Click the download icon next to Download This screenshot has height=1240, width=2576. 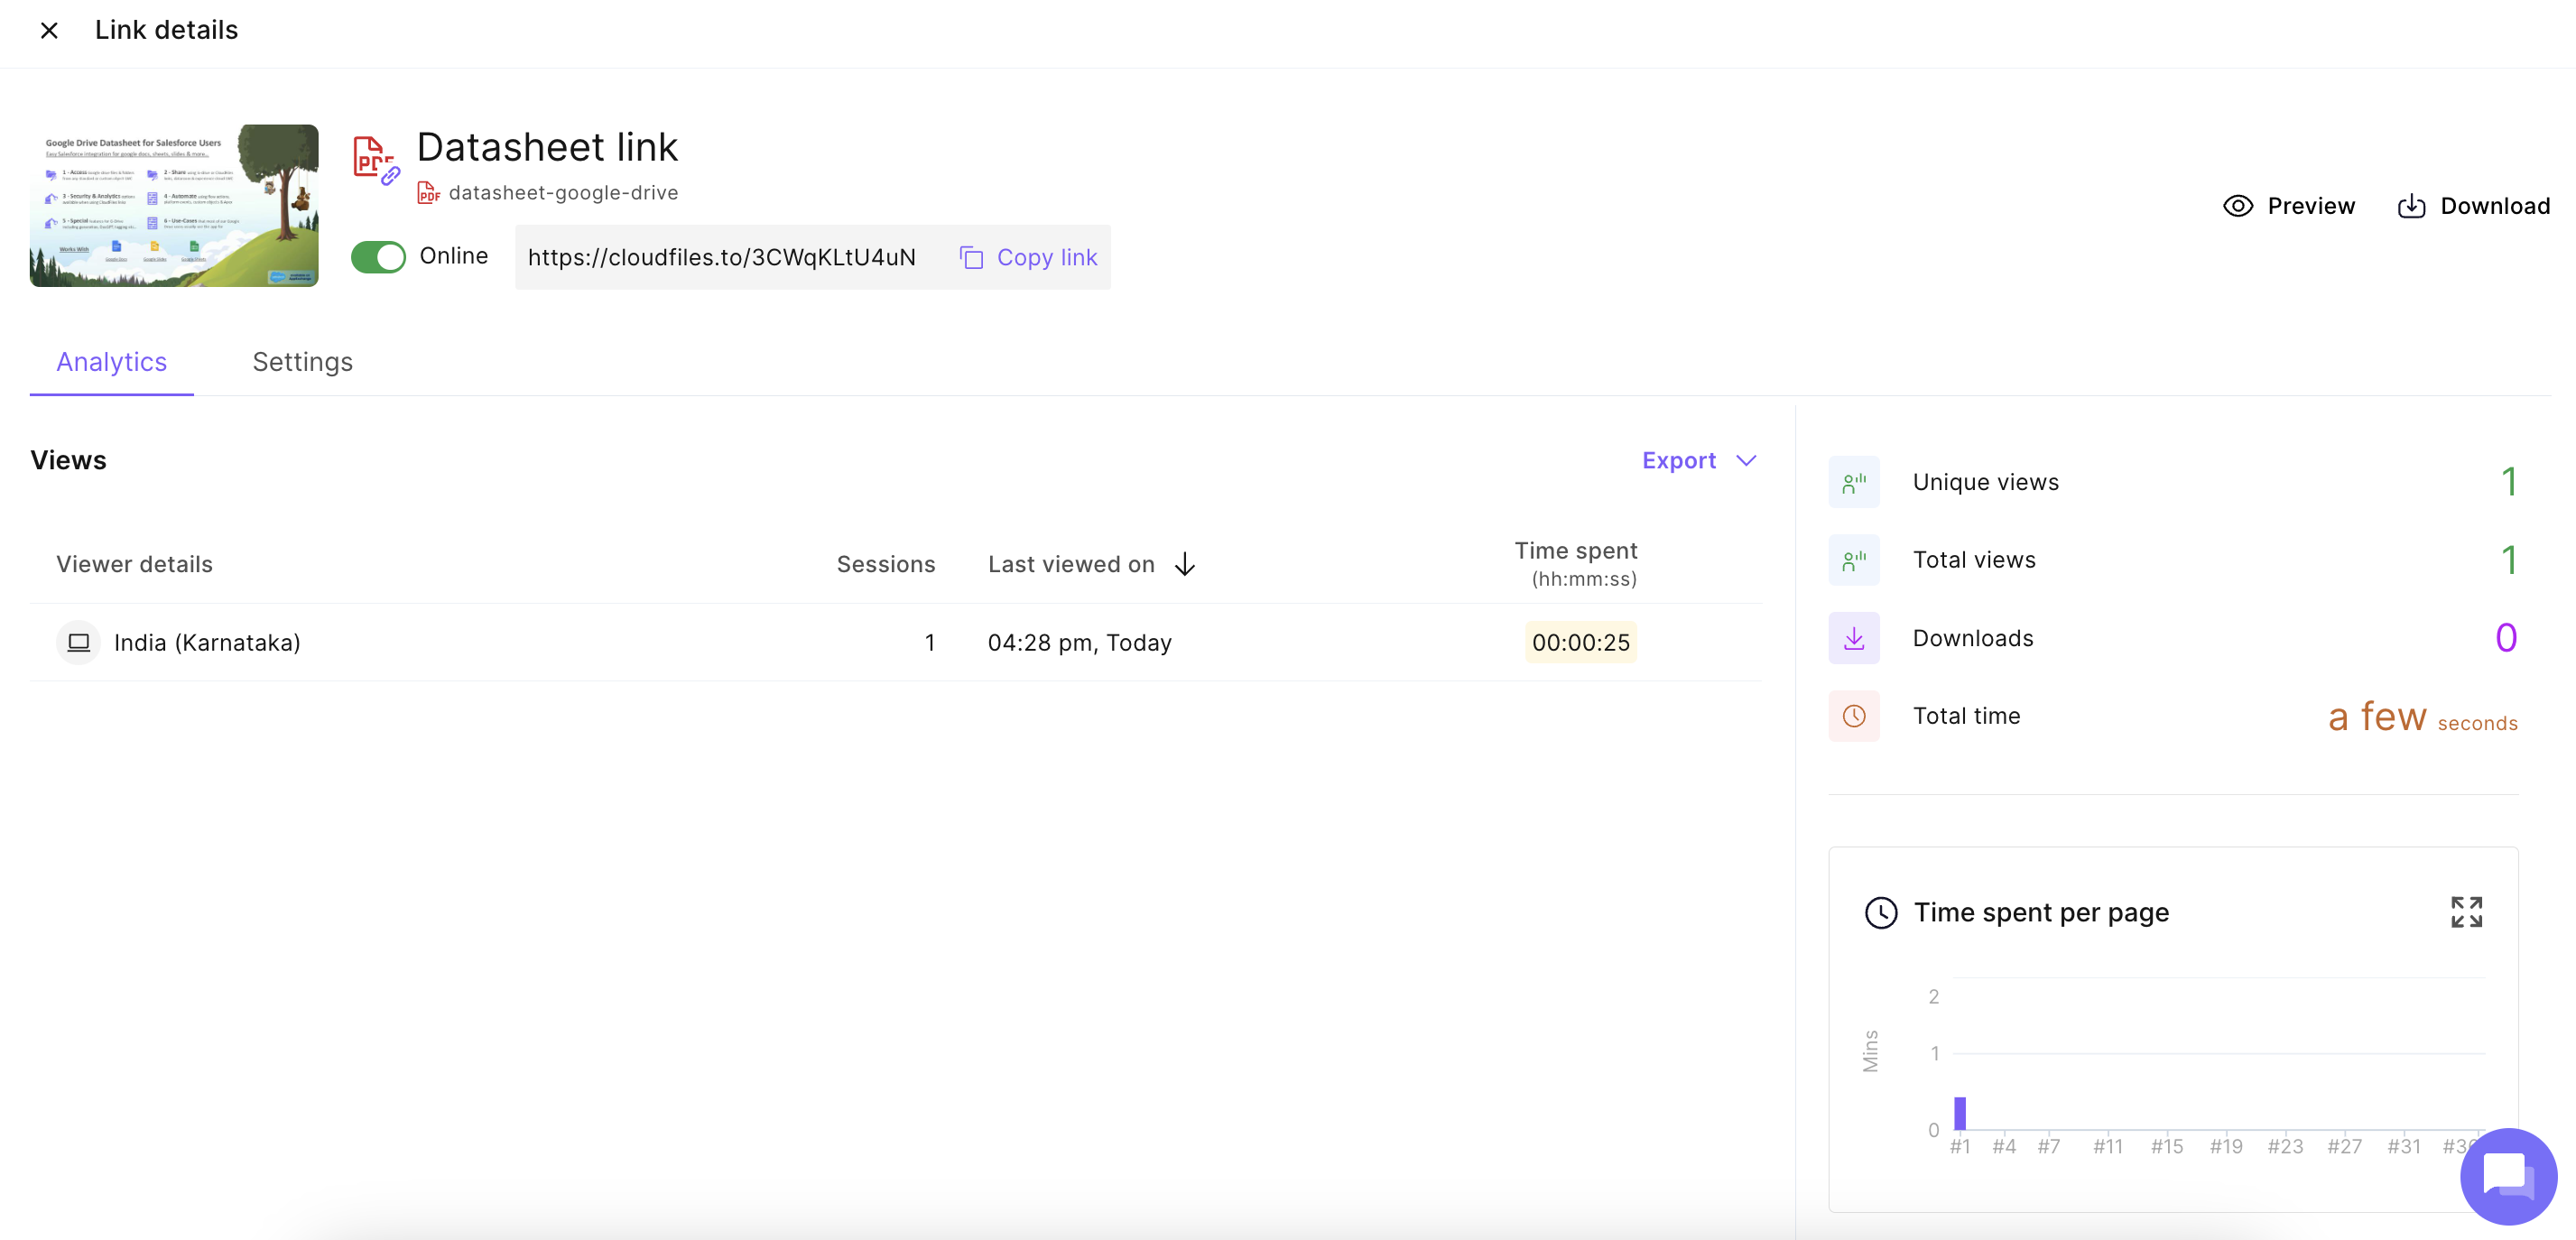coord(2412,205)
